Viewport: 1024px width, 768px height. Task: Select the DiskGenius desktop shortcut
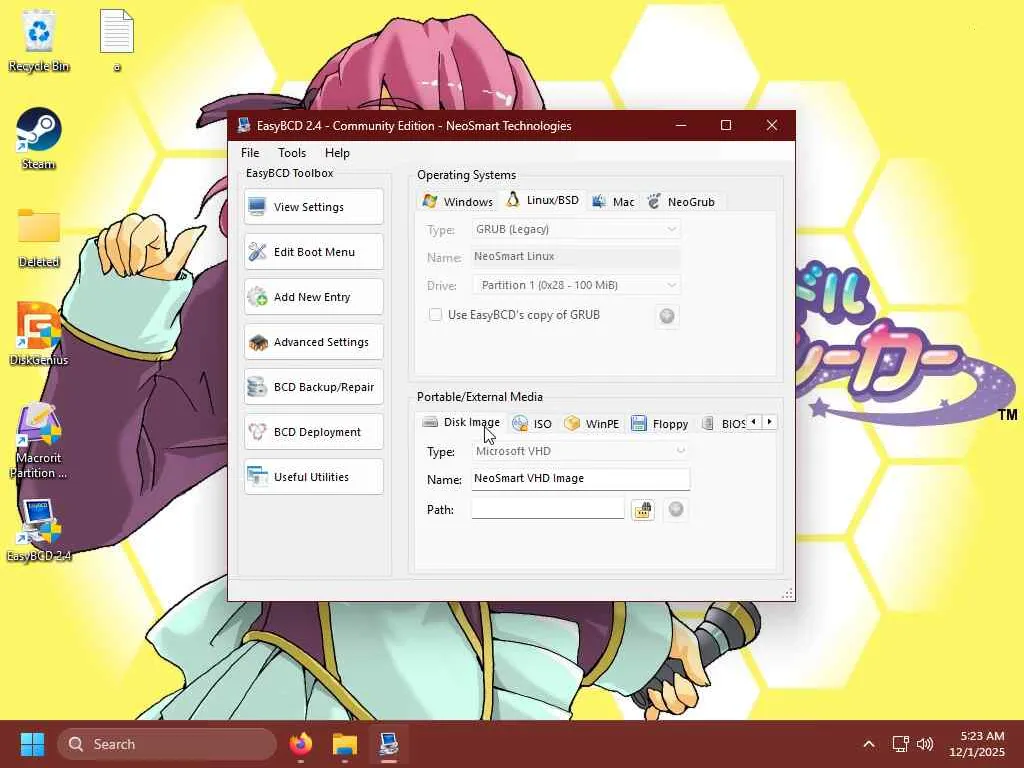coord(39,334)
